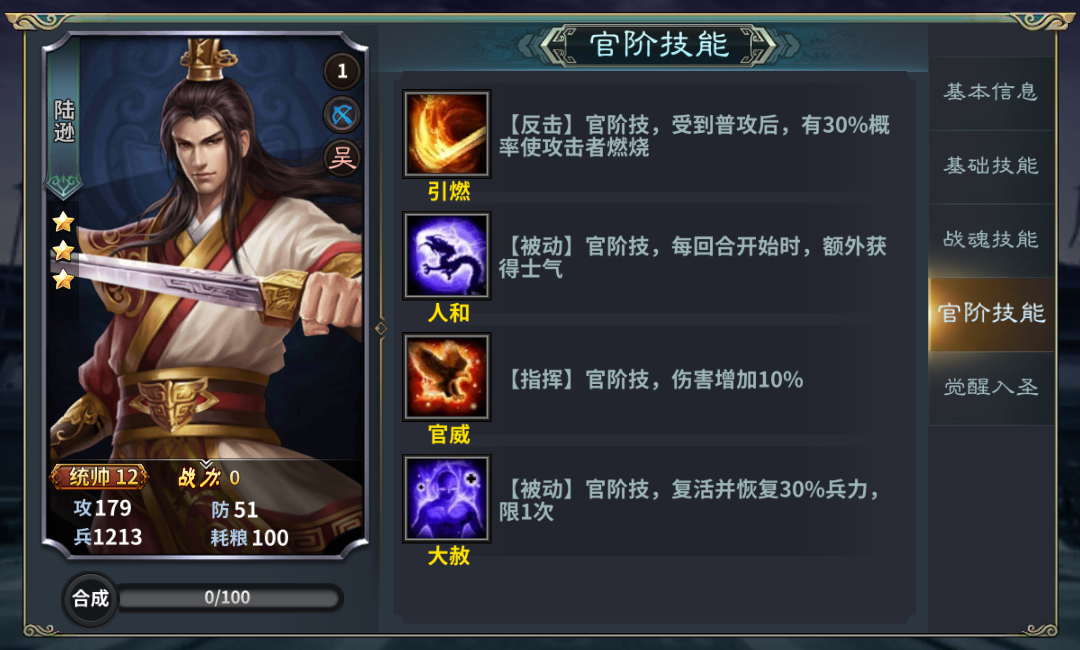Open the 基础技能 tab
The image size is (1080, 650).
[991, 166]
